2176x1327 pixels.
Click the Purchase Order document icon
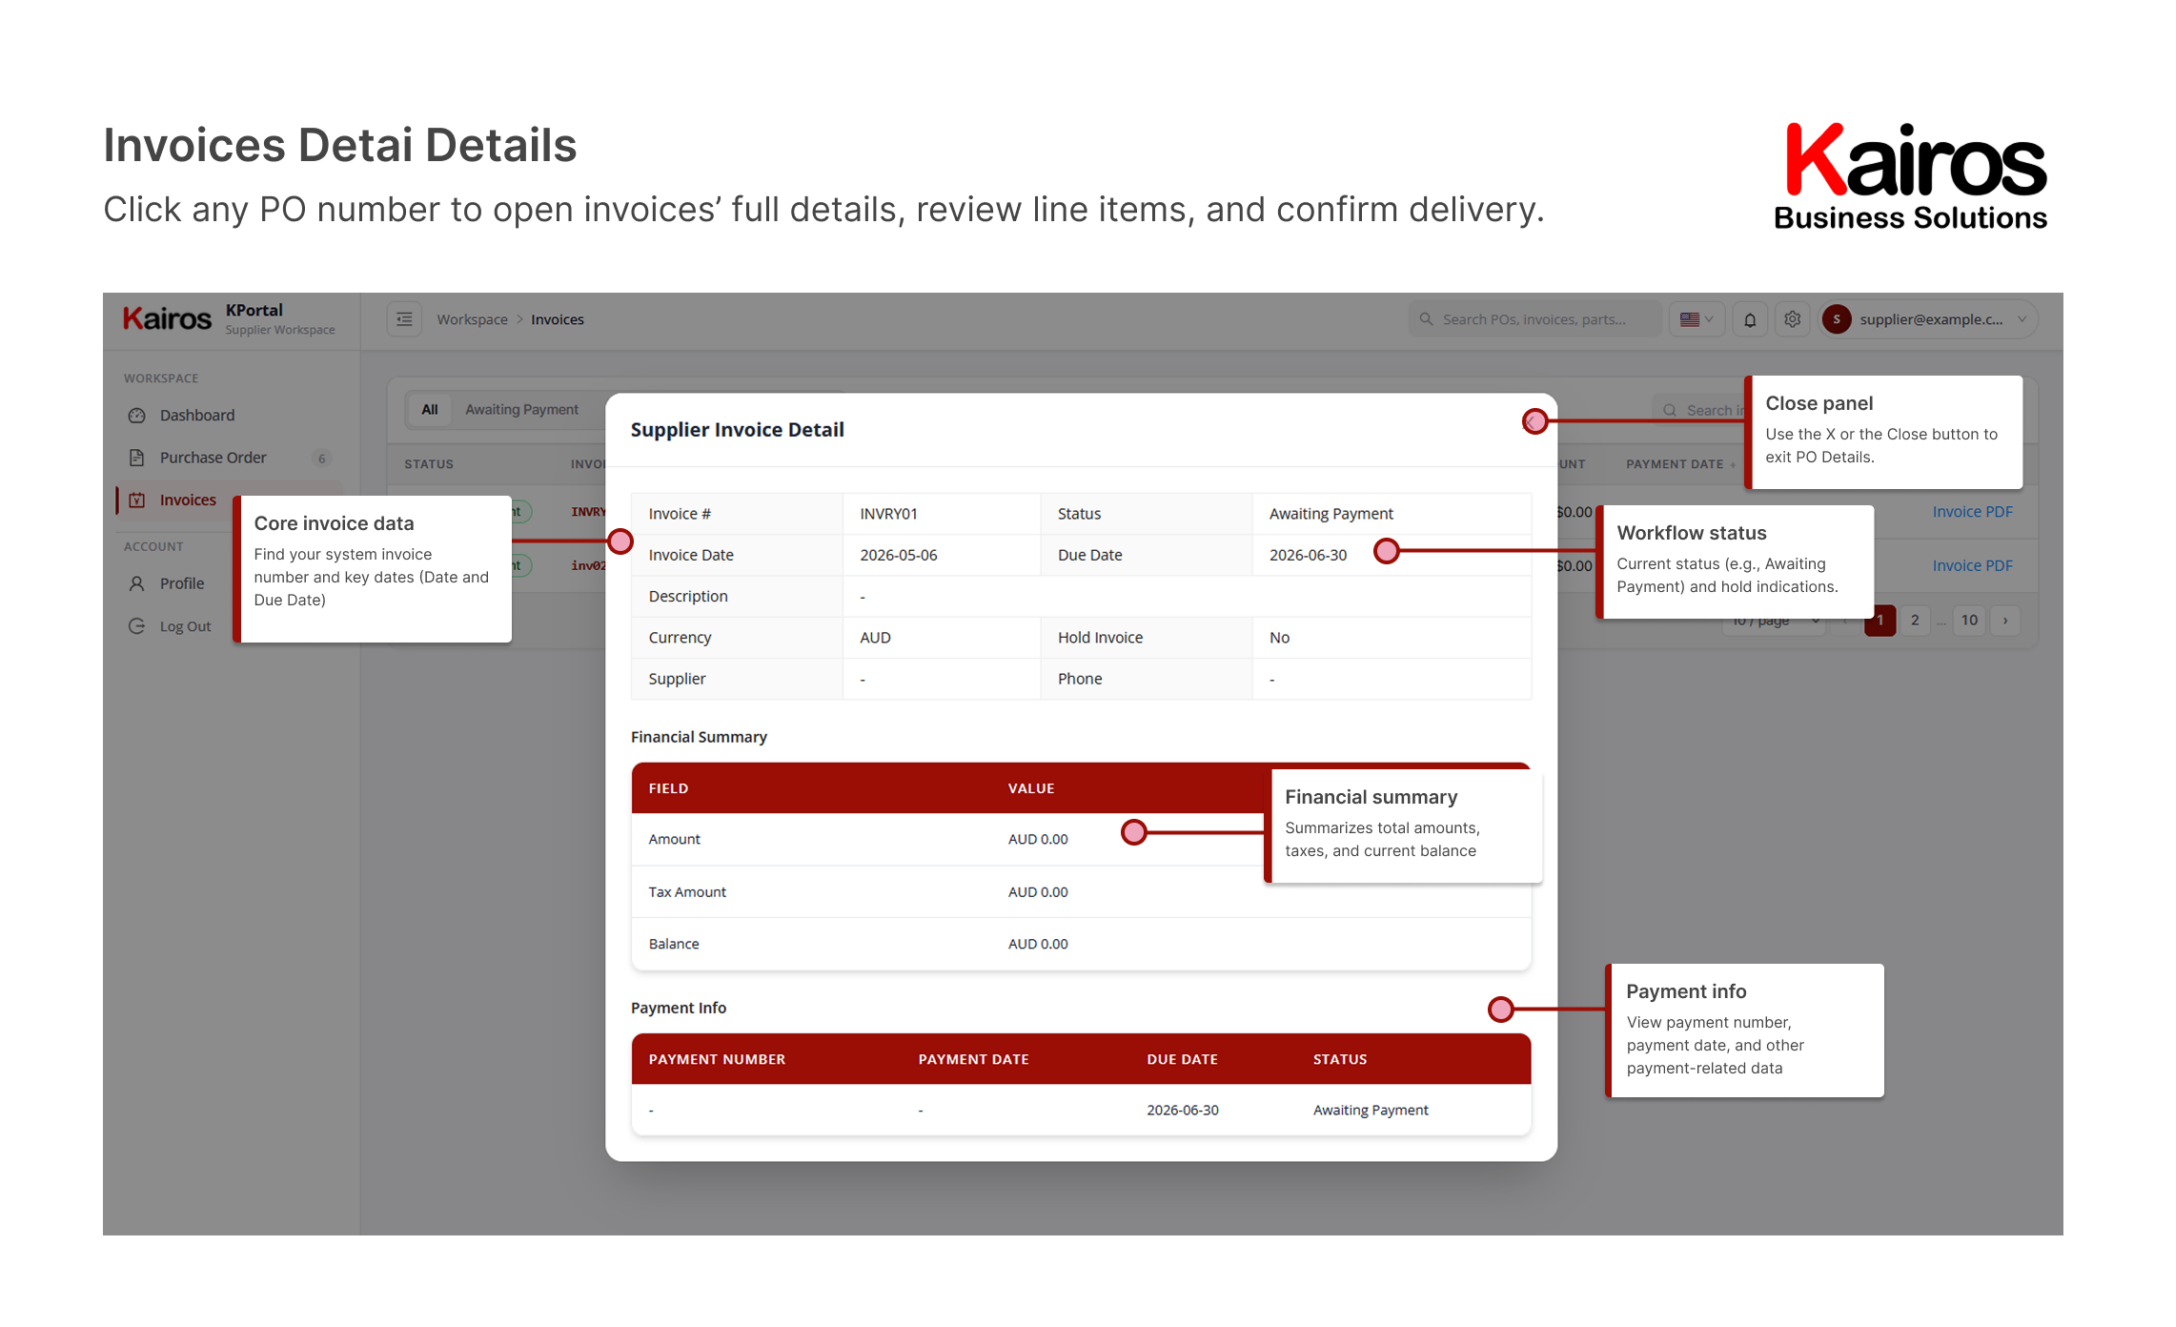137,458
